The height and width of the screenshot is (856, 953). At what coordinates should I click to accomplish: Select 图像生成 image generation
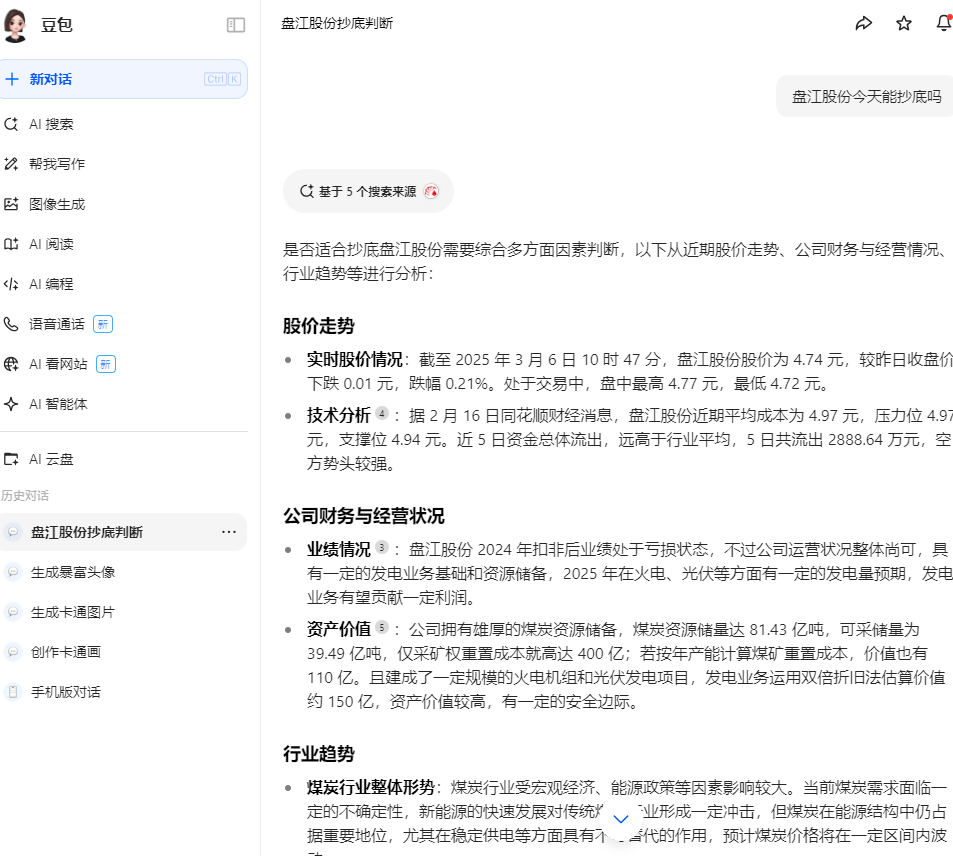56,204
